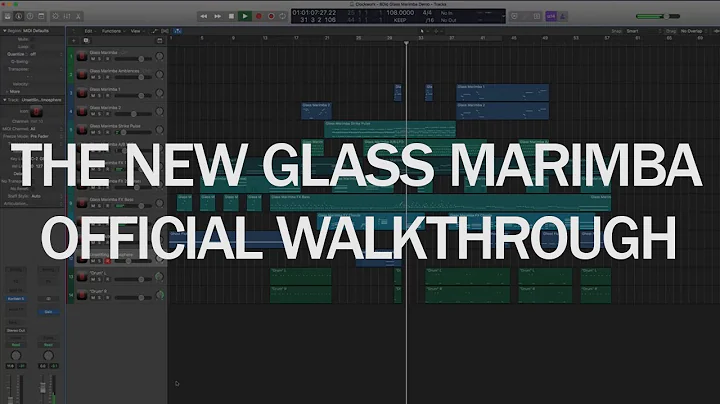Click the Glass Marimba Ambiences pan knob
Viewport: 720px width, 404px height.
159,74
